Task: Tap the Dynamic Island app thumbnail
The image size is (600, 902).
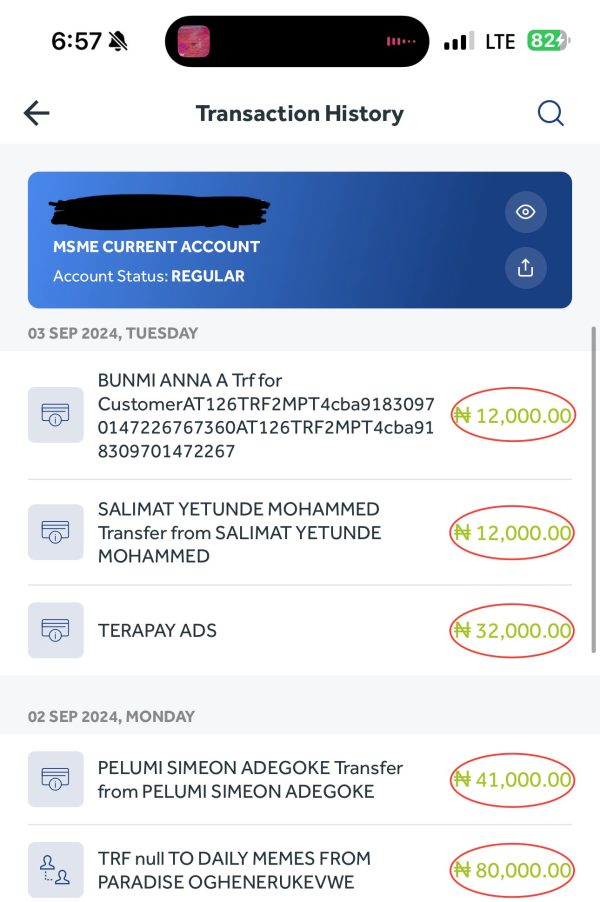Action: [194, 41]
